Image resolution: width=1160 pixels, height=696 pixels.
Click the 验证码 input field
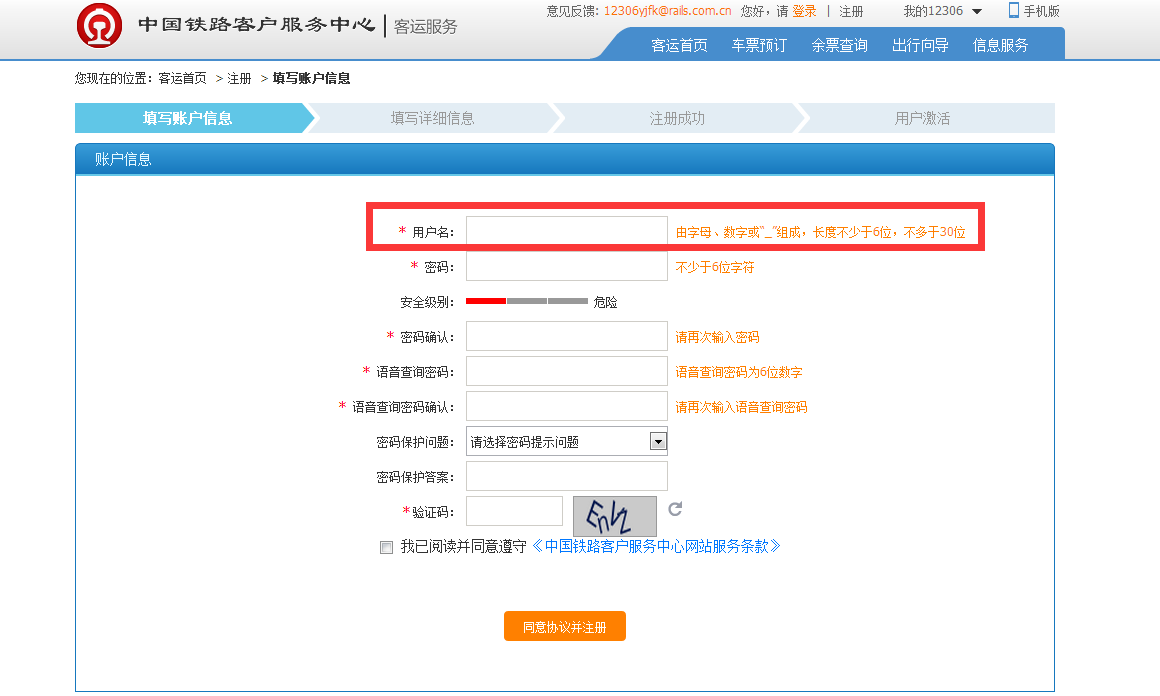(514, 511)
